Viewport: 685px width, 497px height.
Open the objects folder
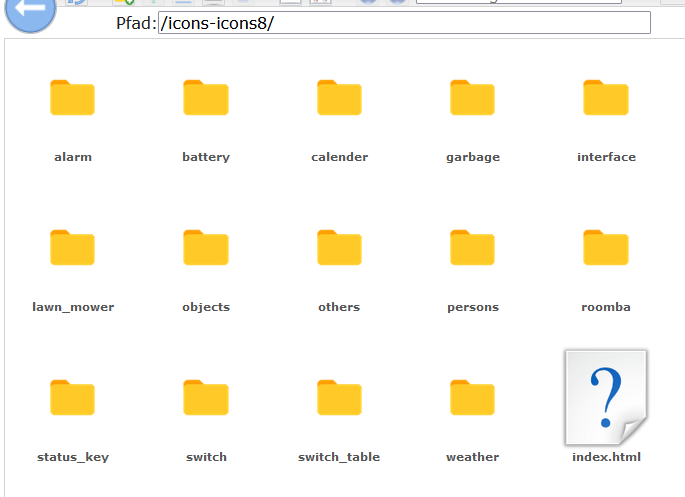206,248
